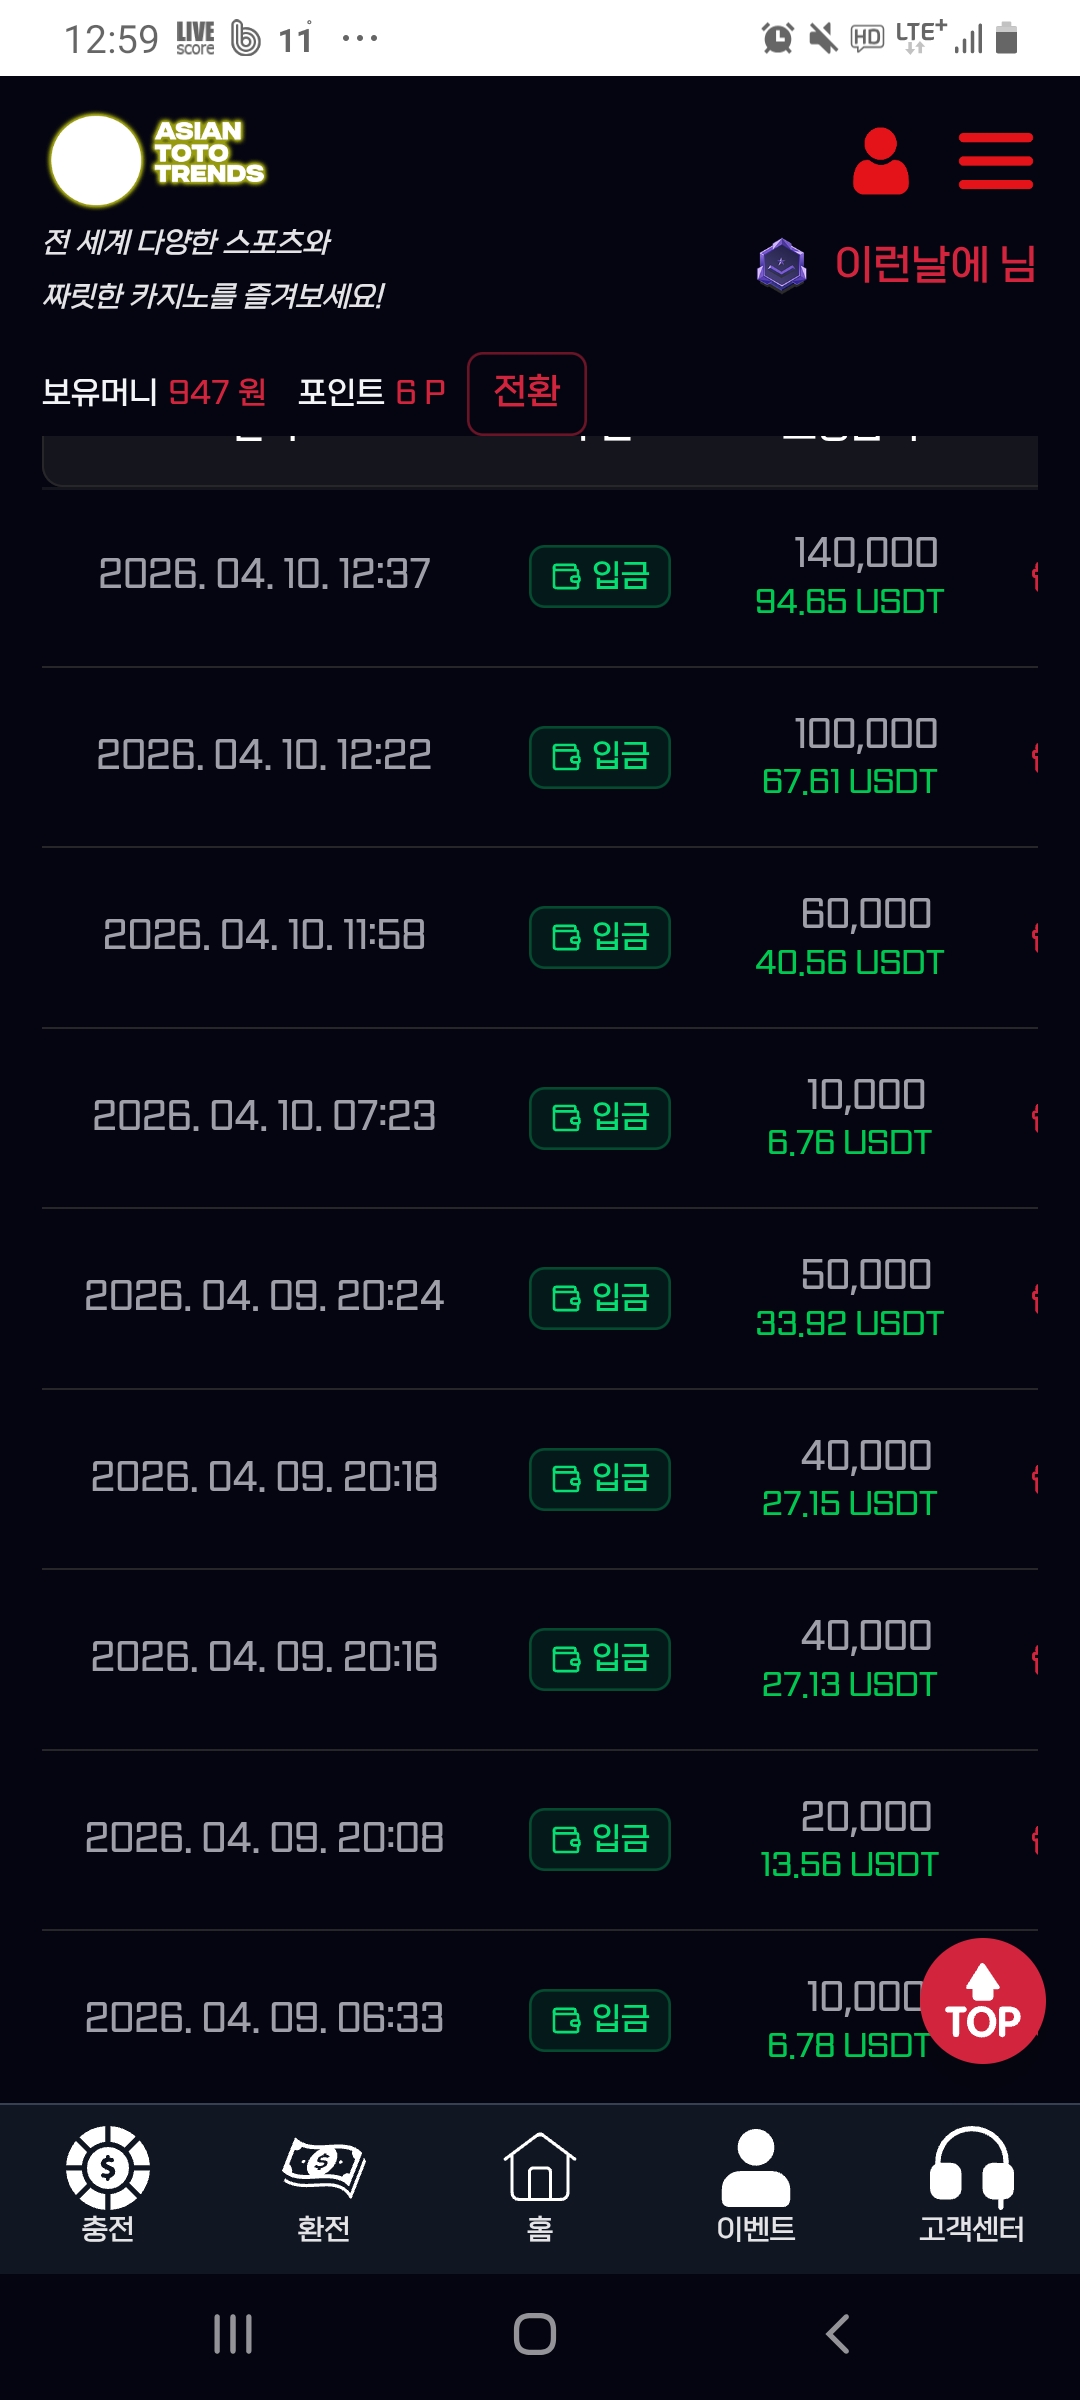Screen dimensions: 1080x2400
Task: Open Android recent apps button
Action: (x=233, y=2334)
